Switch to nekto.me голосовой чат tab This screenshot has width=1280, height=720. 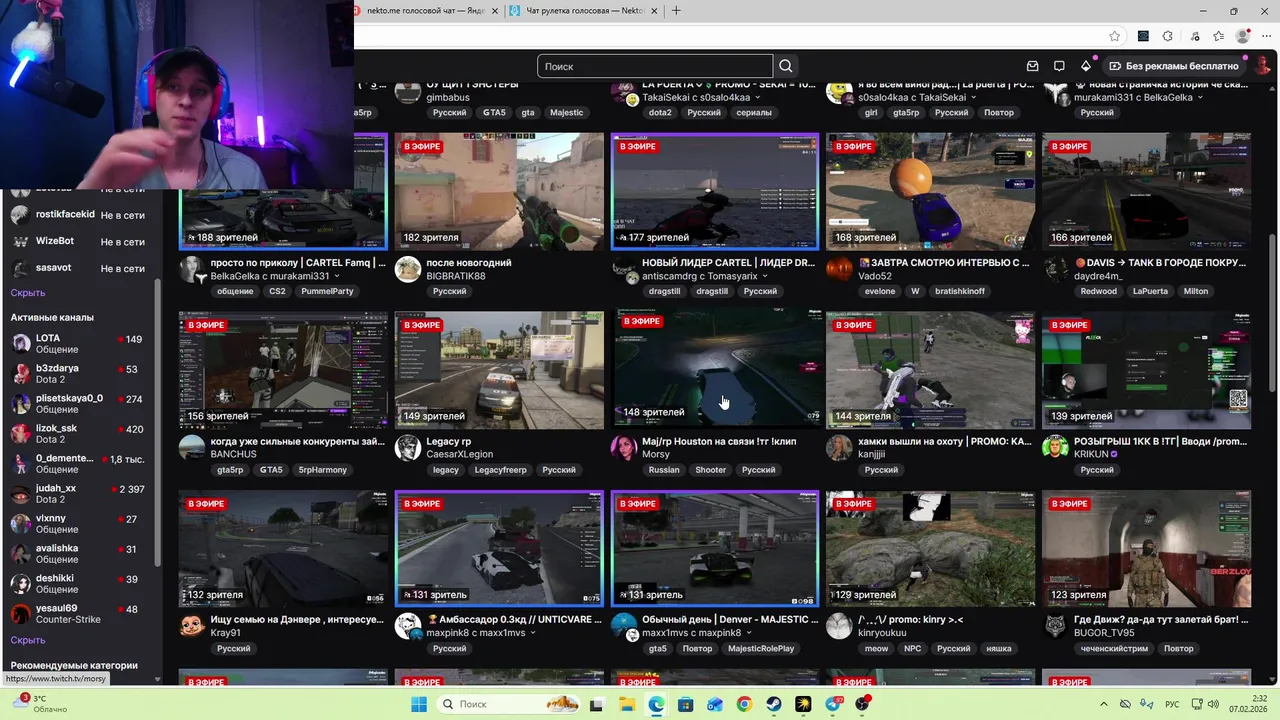pos(426,11)
